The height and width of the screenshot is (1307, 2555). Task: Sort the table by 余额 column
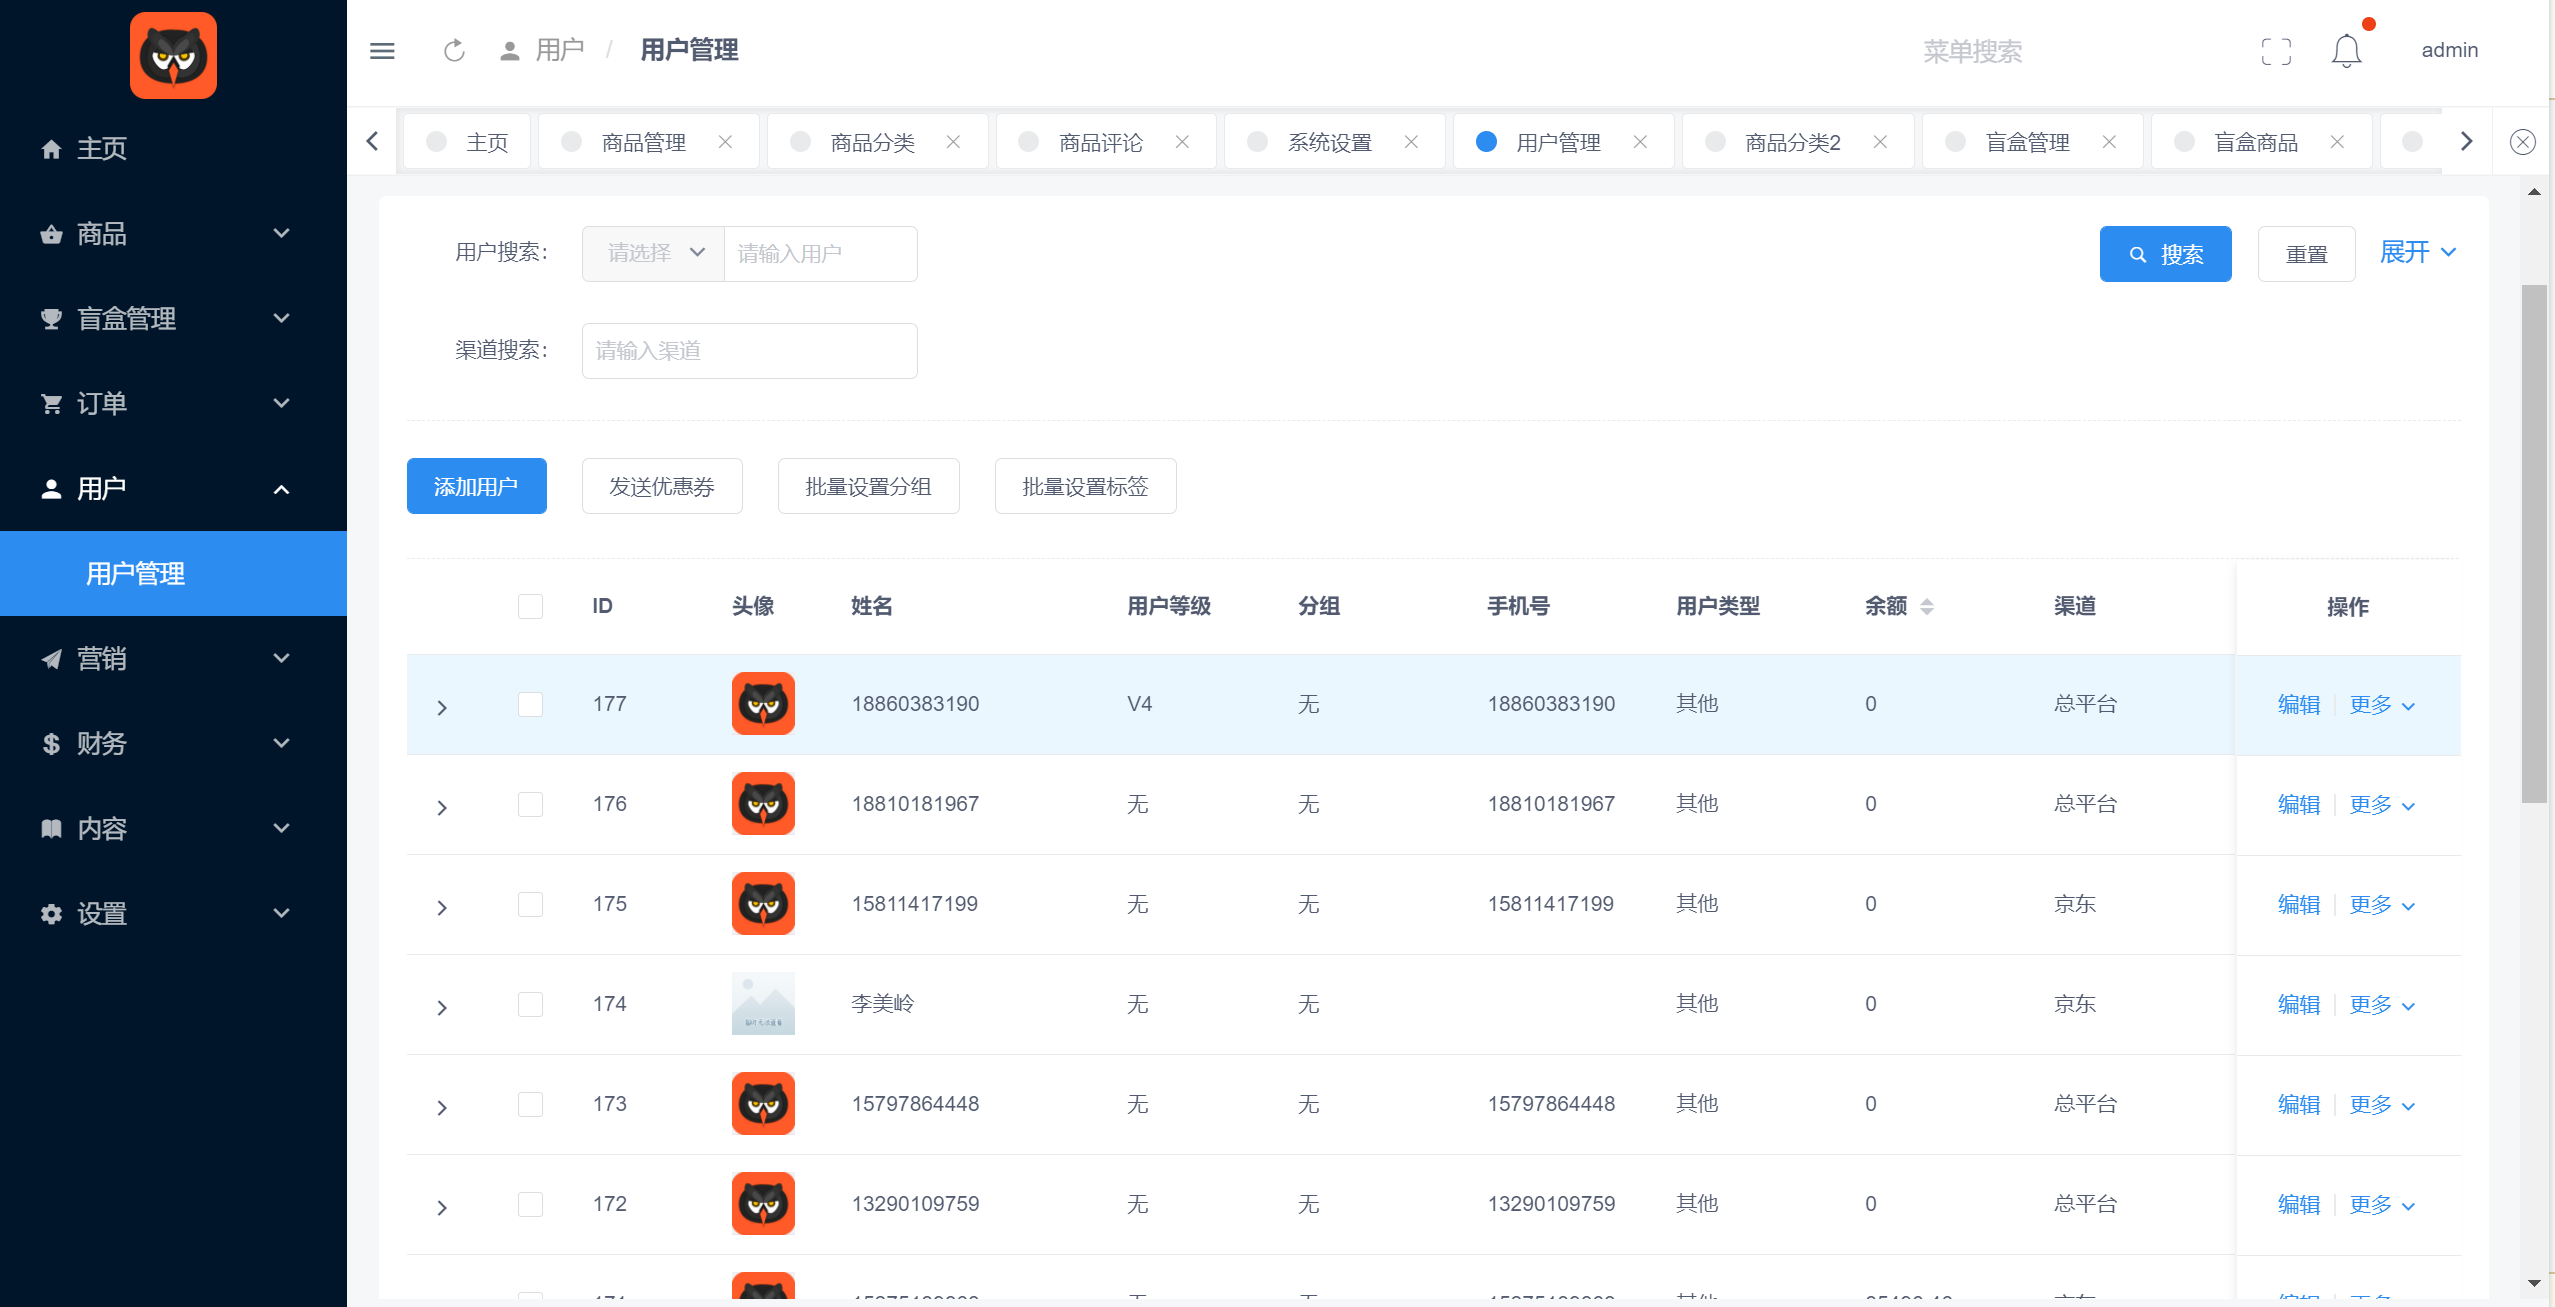[x=1926, y=606]
